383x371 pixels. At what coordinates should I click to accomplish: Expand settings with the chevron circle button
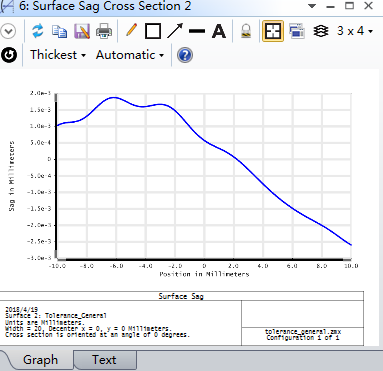point(8,31)
